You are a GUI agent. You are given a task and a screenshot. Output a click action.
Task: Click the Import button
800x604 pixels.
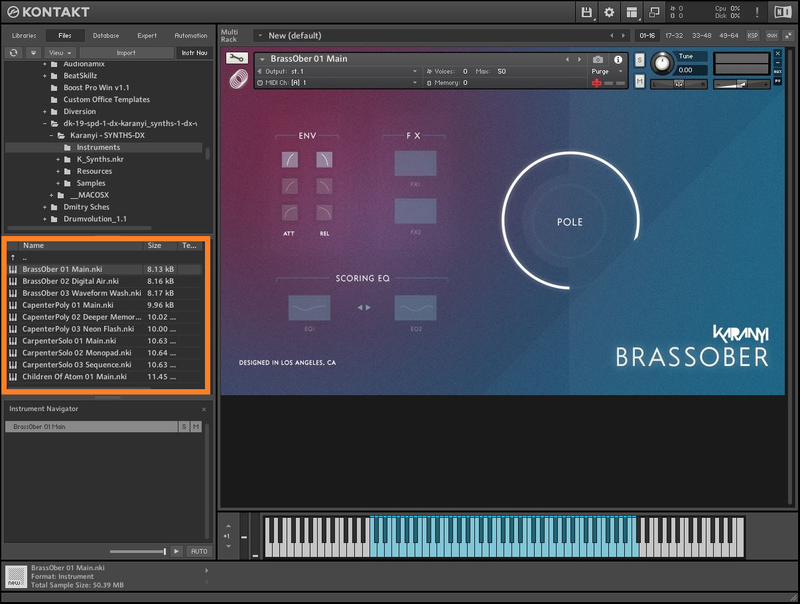pyautogui.click(x=126, y=52)
